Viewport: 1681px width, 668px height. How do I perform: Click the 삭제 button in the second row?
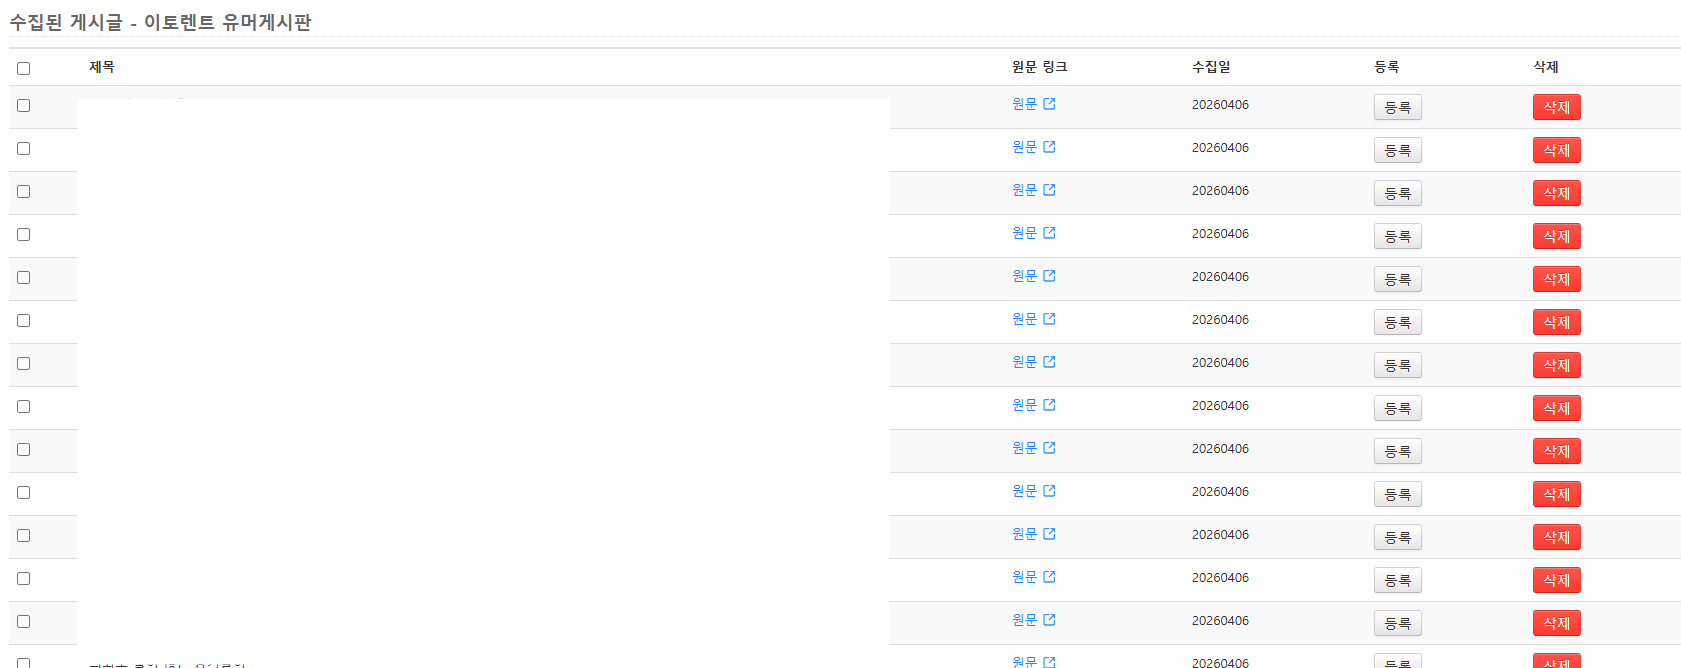tap(1556, 150)
